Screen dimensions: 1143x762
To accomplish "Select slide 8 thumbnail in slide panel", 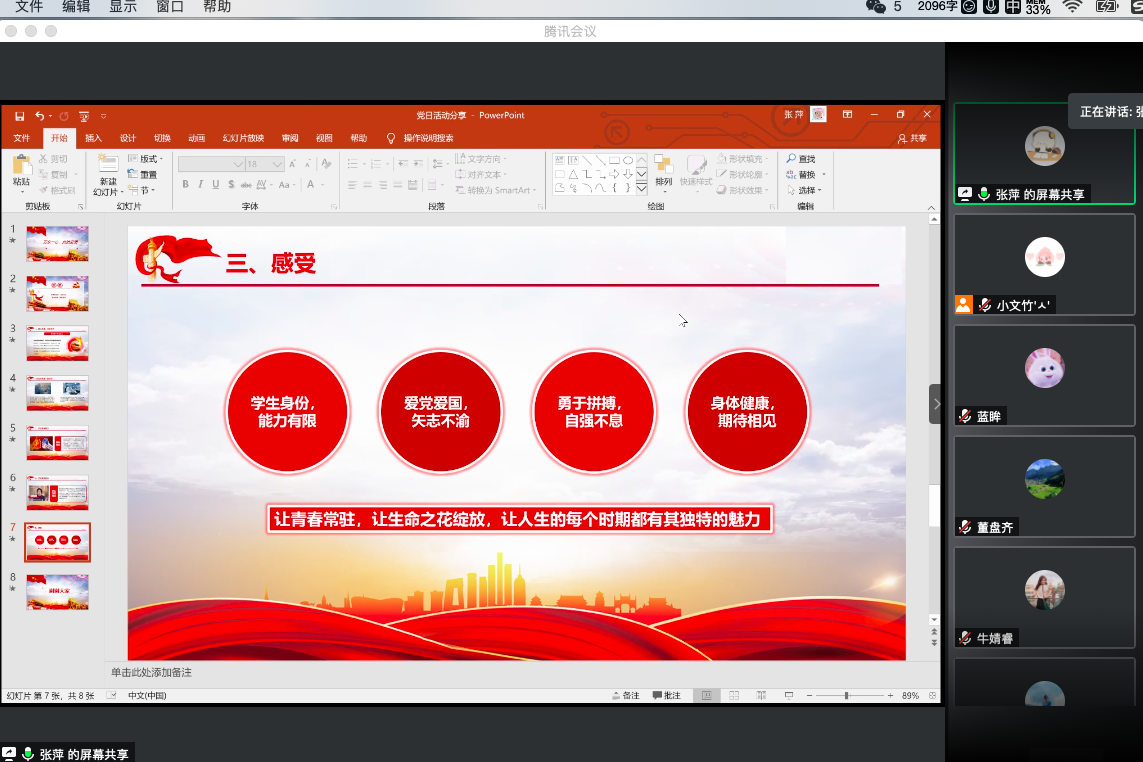I will click(x=57, y=592).
